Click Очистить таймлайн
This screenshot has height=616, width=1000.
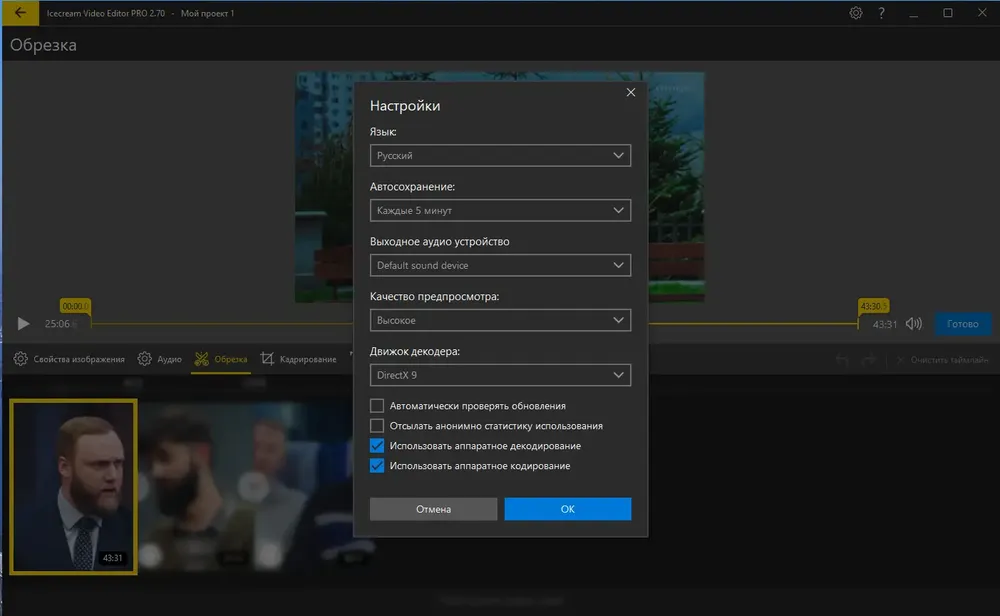[x=942, y=360]
